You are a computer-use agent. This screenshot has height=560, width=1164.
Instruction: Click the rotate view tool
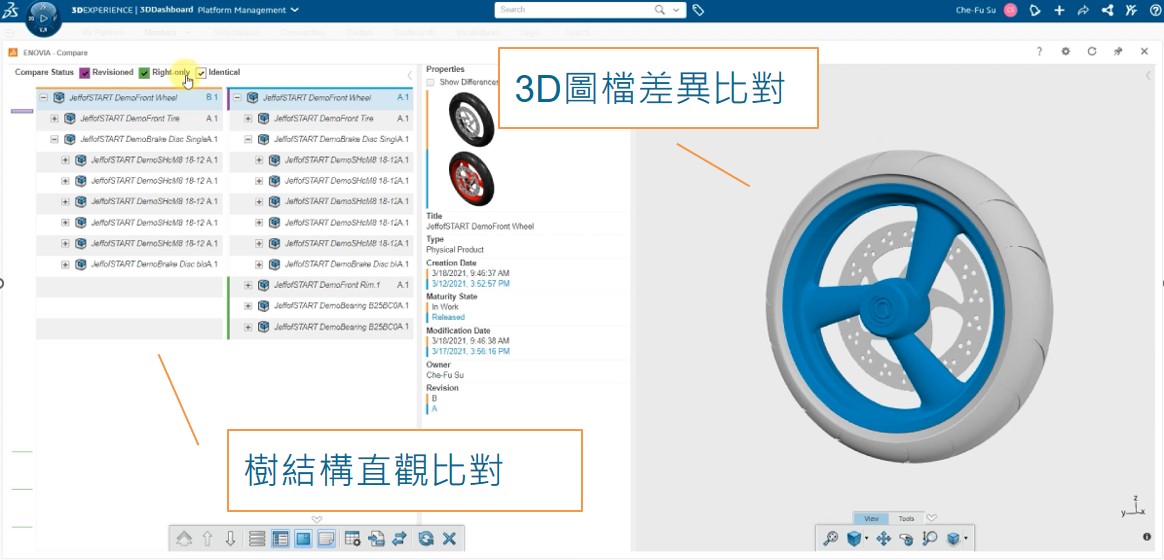click(x=906, y=538)
